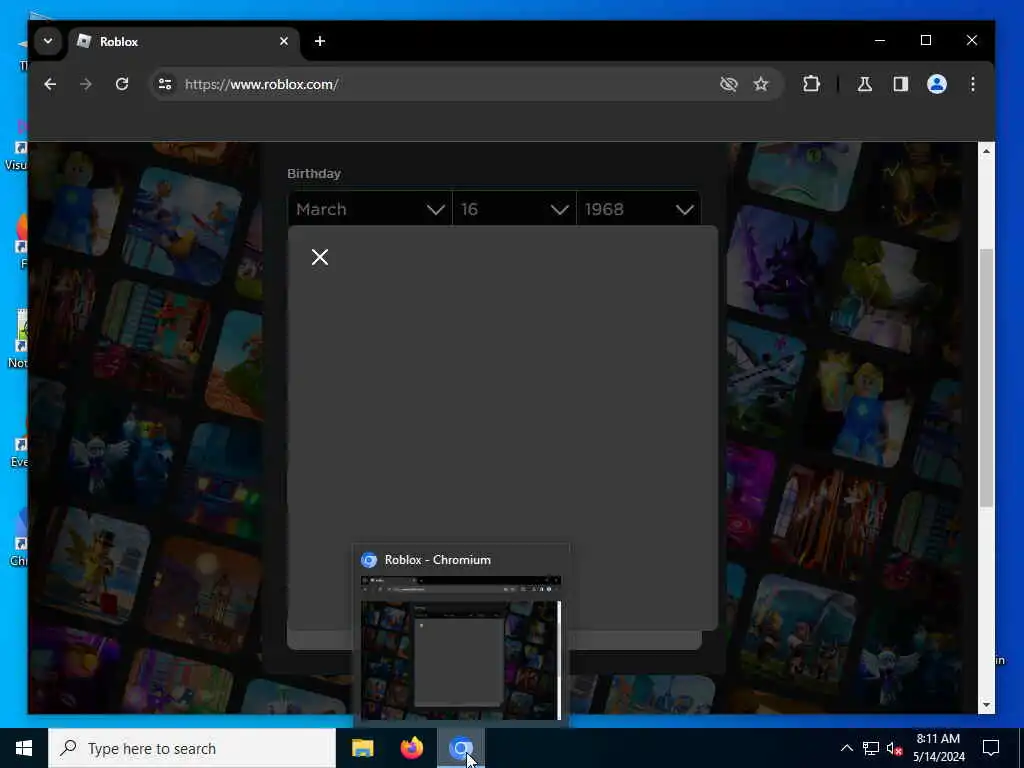Open the birthday year dropdown showing 1968
Screen dimensions: 1024x768
click(x=639, y=209)
